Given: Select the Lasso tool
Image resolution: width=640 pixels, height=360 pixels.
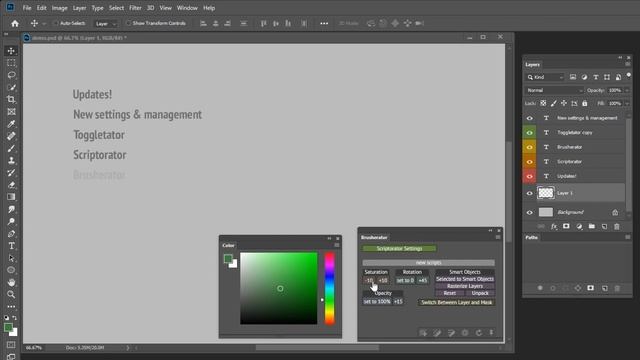Looking at the screenshot, I should pos(11,75).
